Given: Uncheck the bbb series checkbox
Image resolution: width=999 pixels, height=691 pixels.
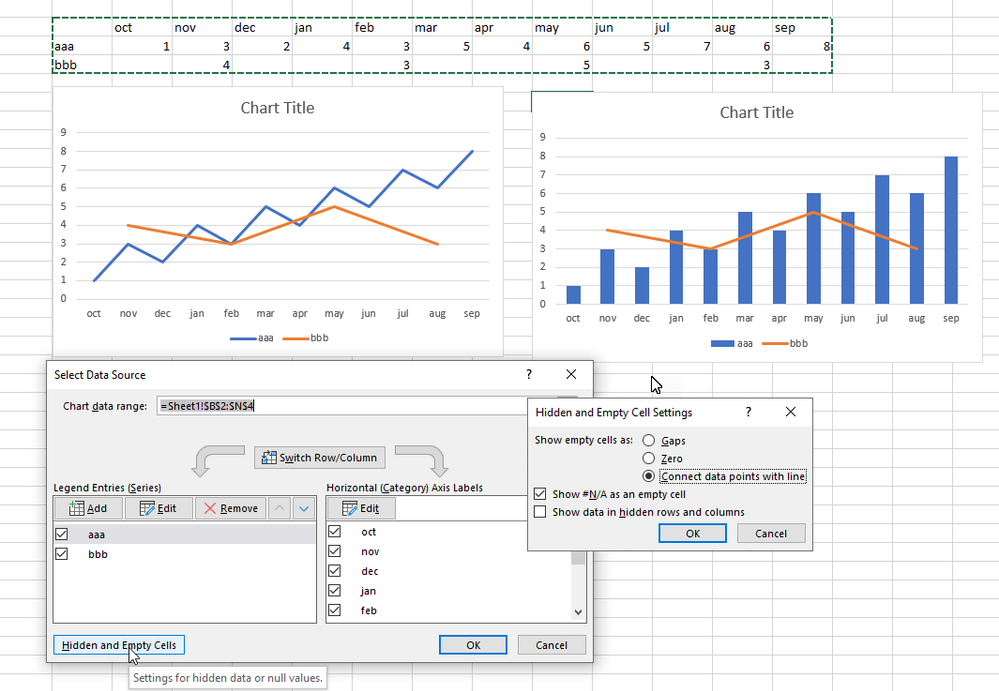Looking at the screenshot, I should [x=62, y=553].
